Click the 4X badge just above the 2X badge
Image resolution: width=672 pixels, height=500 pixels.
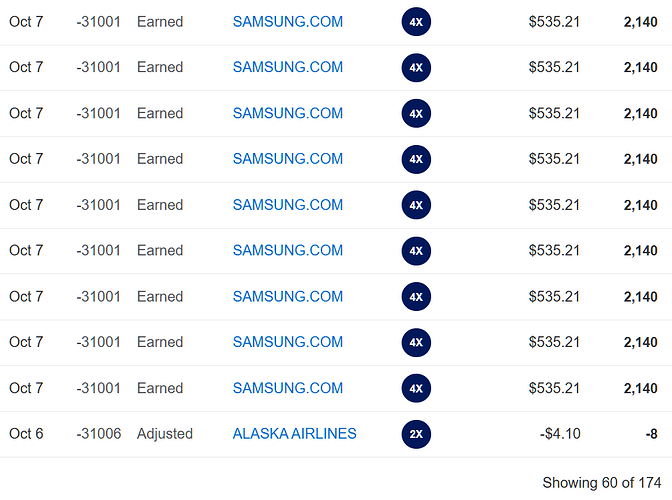coord(416,388)
